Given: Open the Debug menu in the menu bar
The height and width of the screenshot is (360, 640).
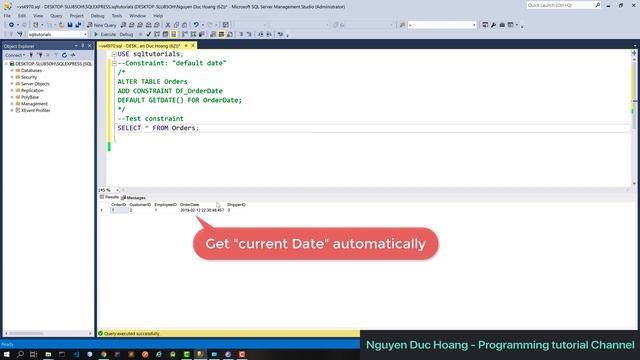Looking at the screenshot, I should [97, 16].
